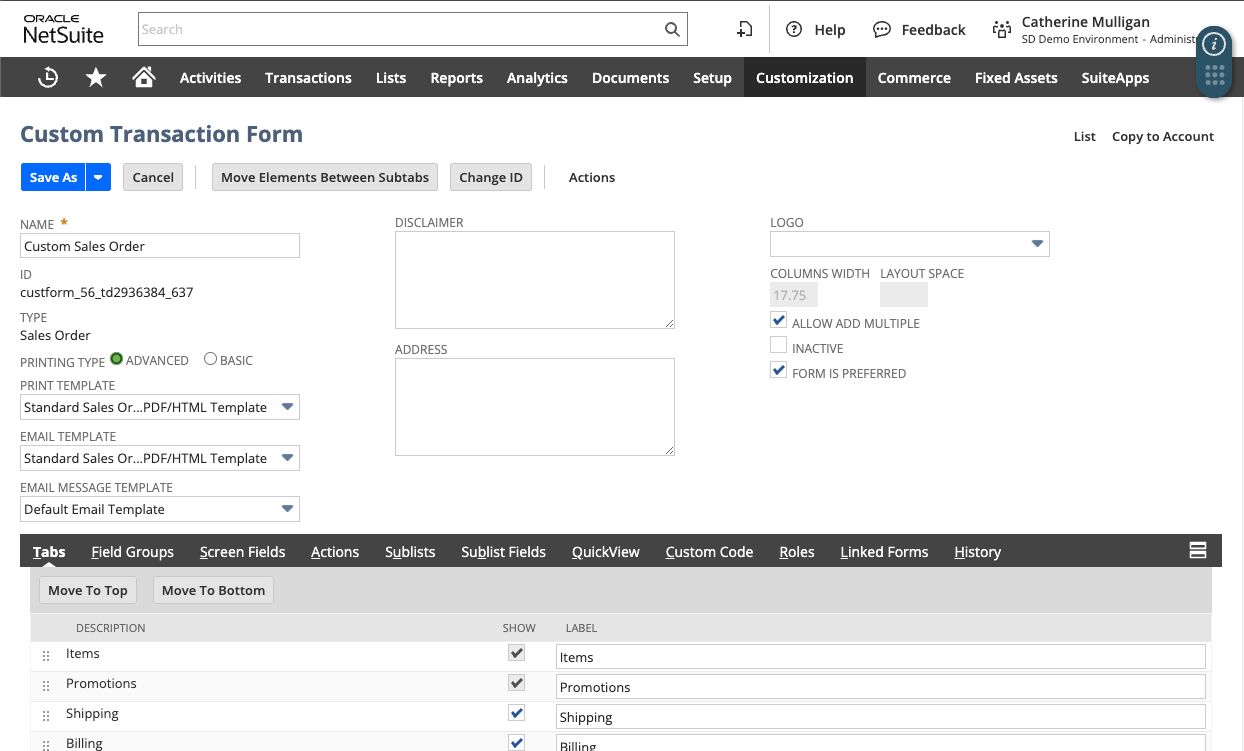Grab the drag handle for Billing row
This screenshot has height=751, width=1244.
[46, 745]
